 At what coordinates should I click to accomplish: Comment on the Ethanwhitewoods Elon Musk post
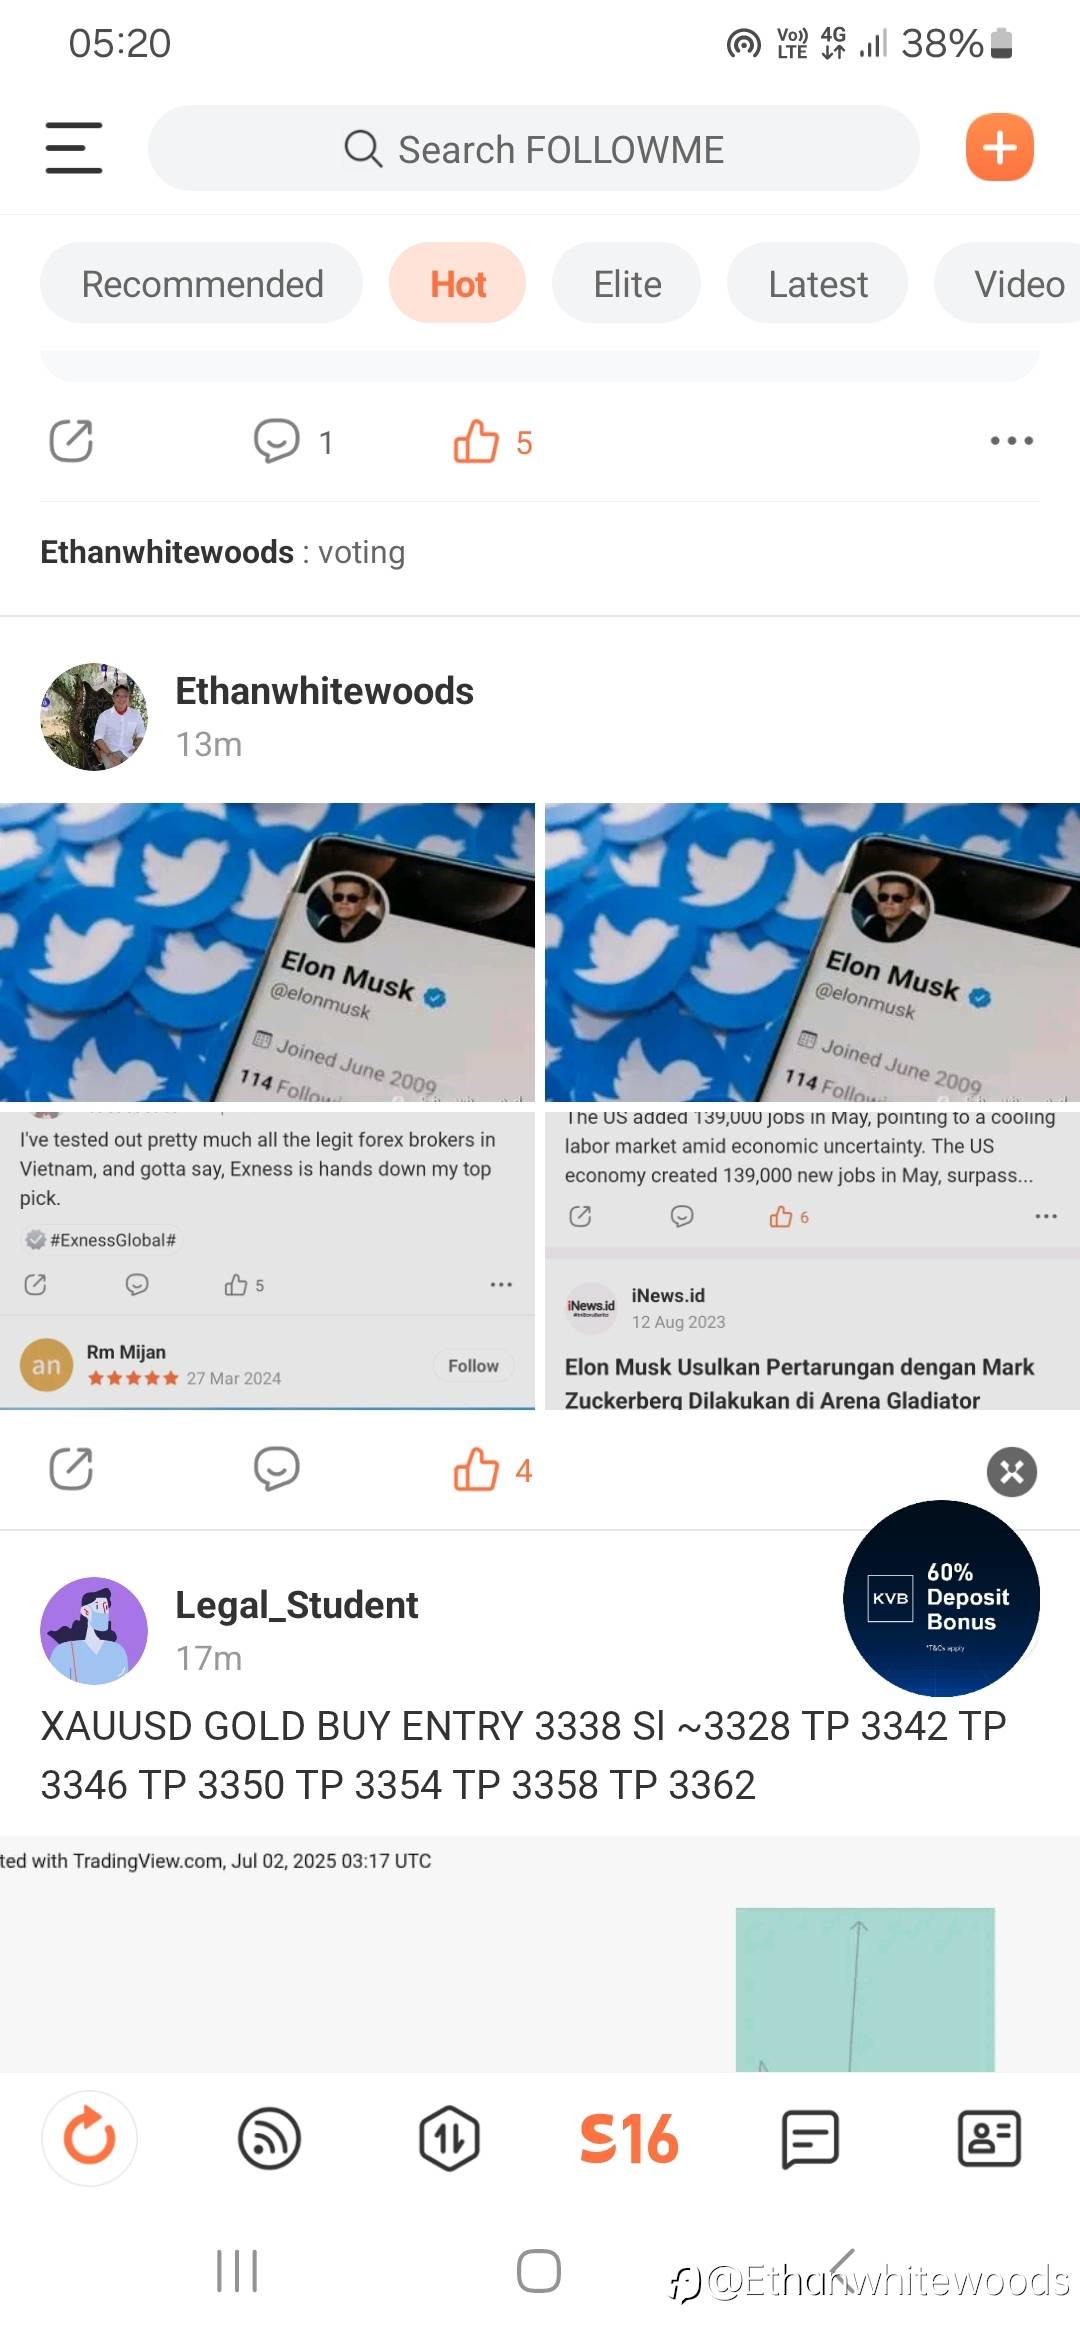[277, 1469]
